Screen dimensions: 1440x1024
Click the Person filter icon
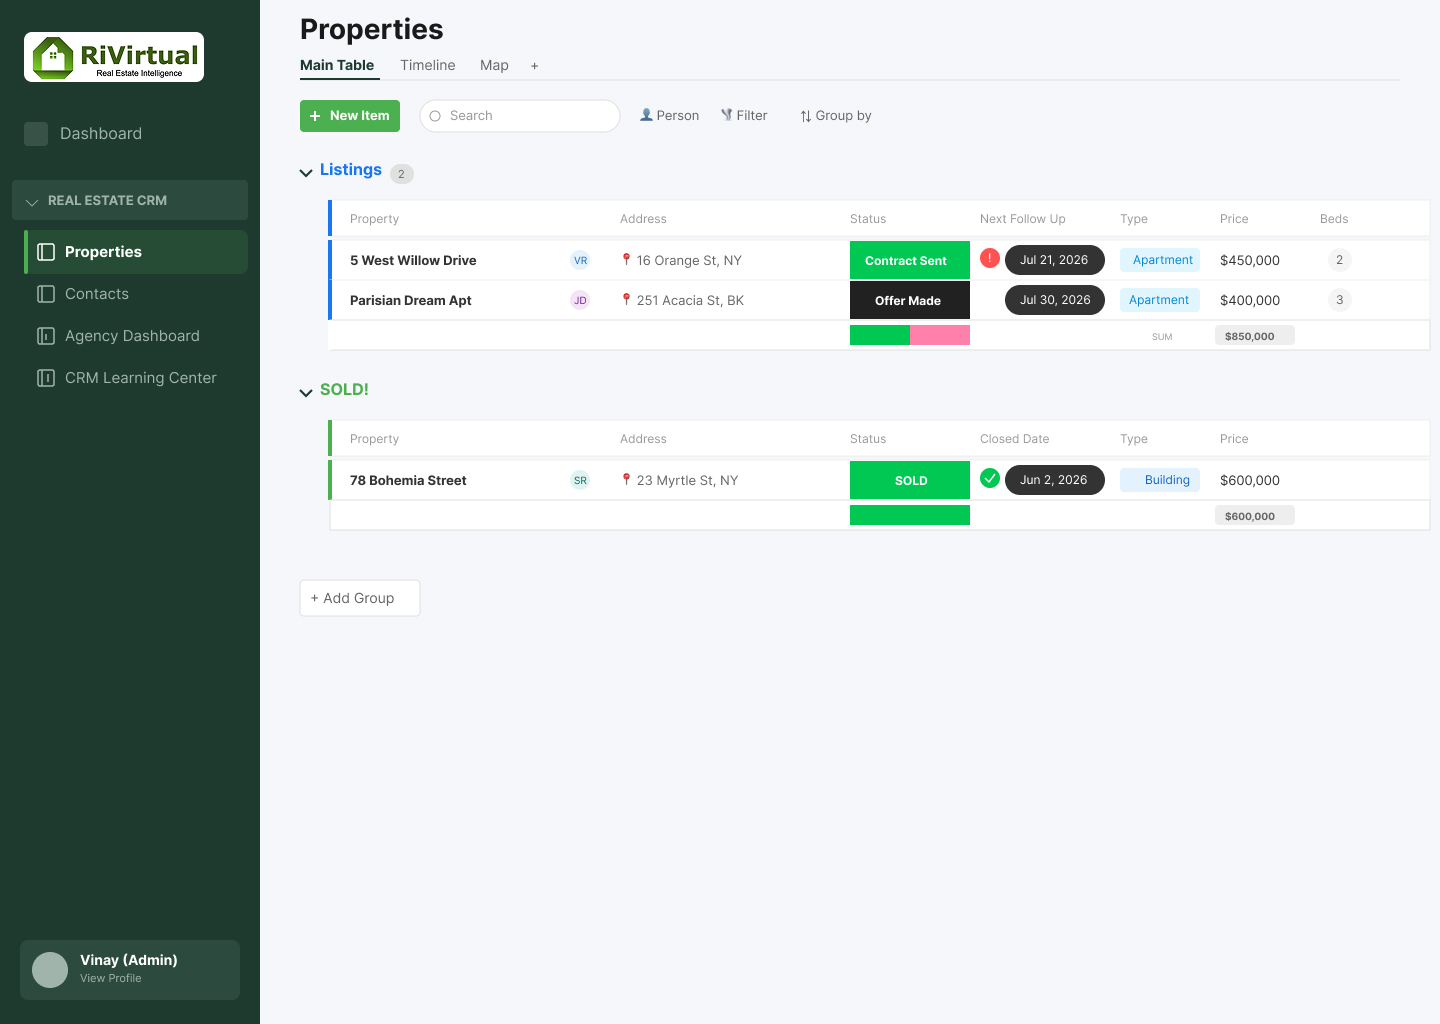coord(646,115)
